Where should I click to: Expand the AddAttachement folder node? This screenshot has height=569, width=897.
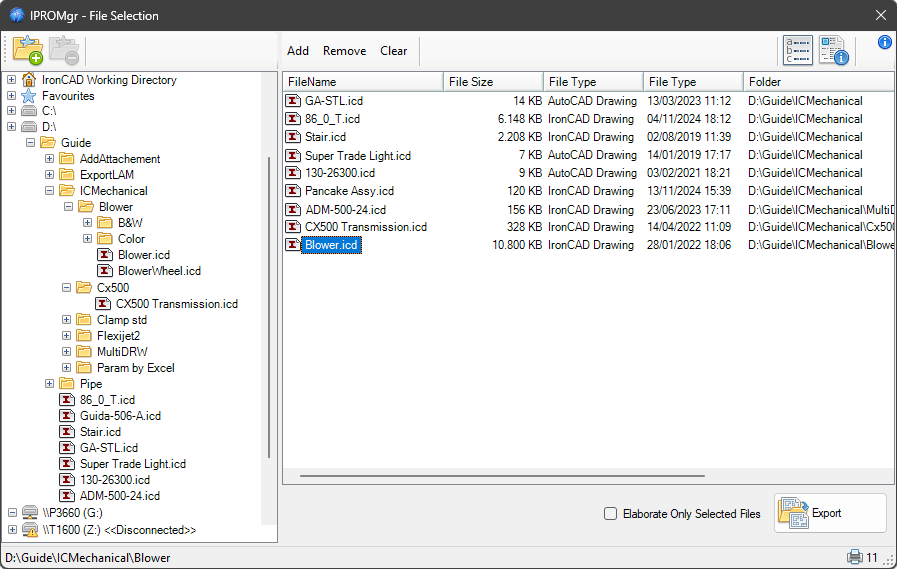50,159
